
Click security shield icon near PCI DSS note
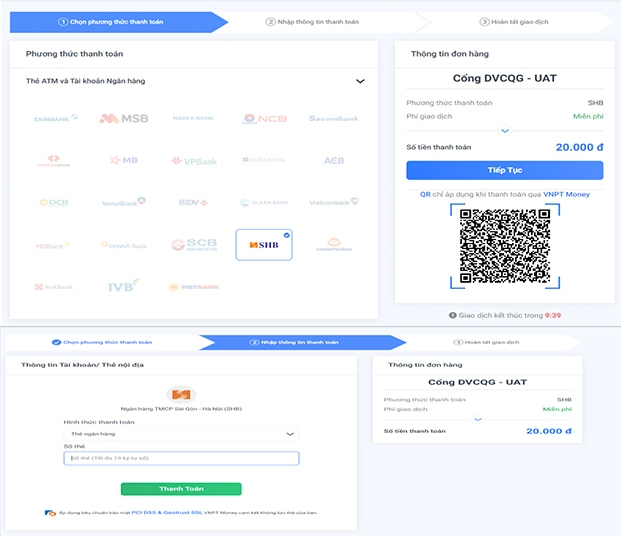coord(50,513)
